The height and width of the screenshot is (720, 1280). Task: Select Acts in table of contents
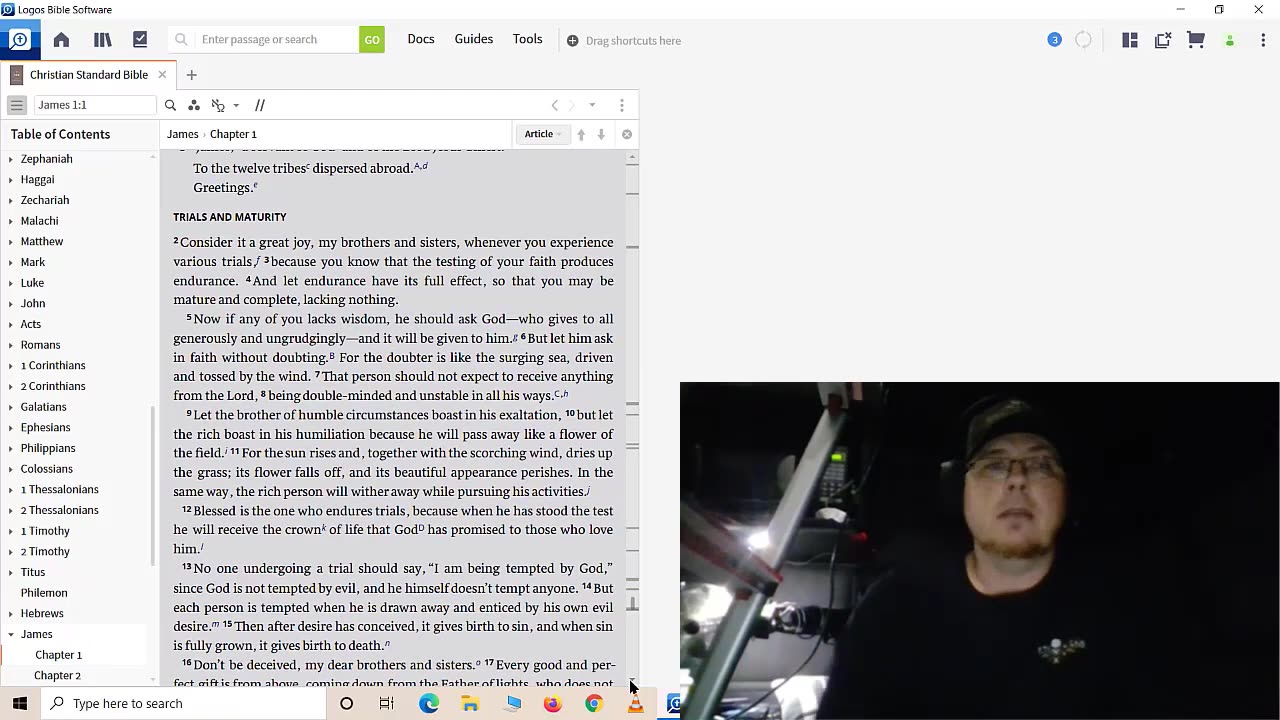click(31, 324)
